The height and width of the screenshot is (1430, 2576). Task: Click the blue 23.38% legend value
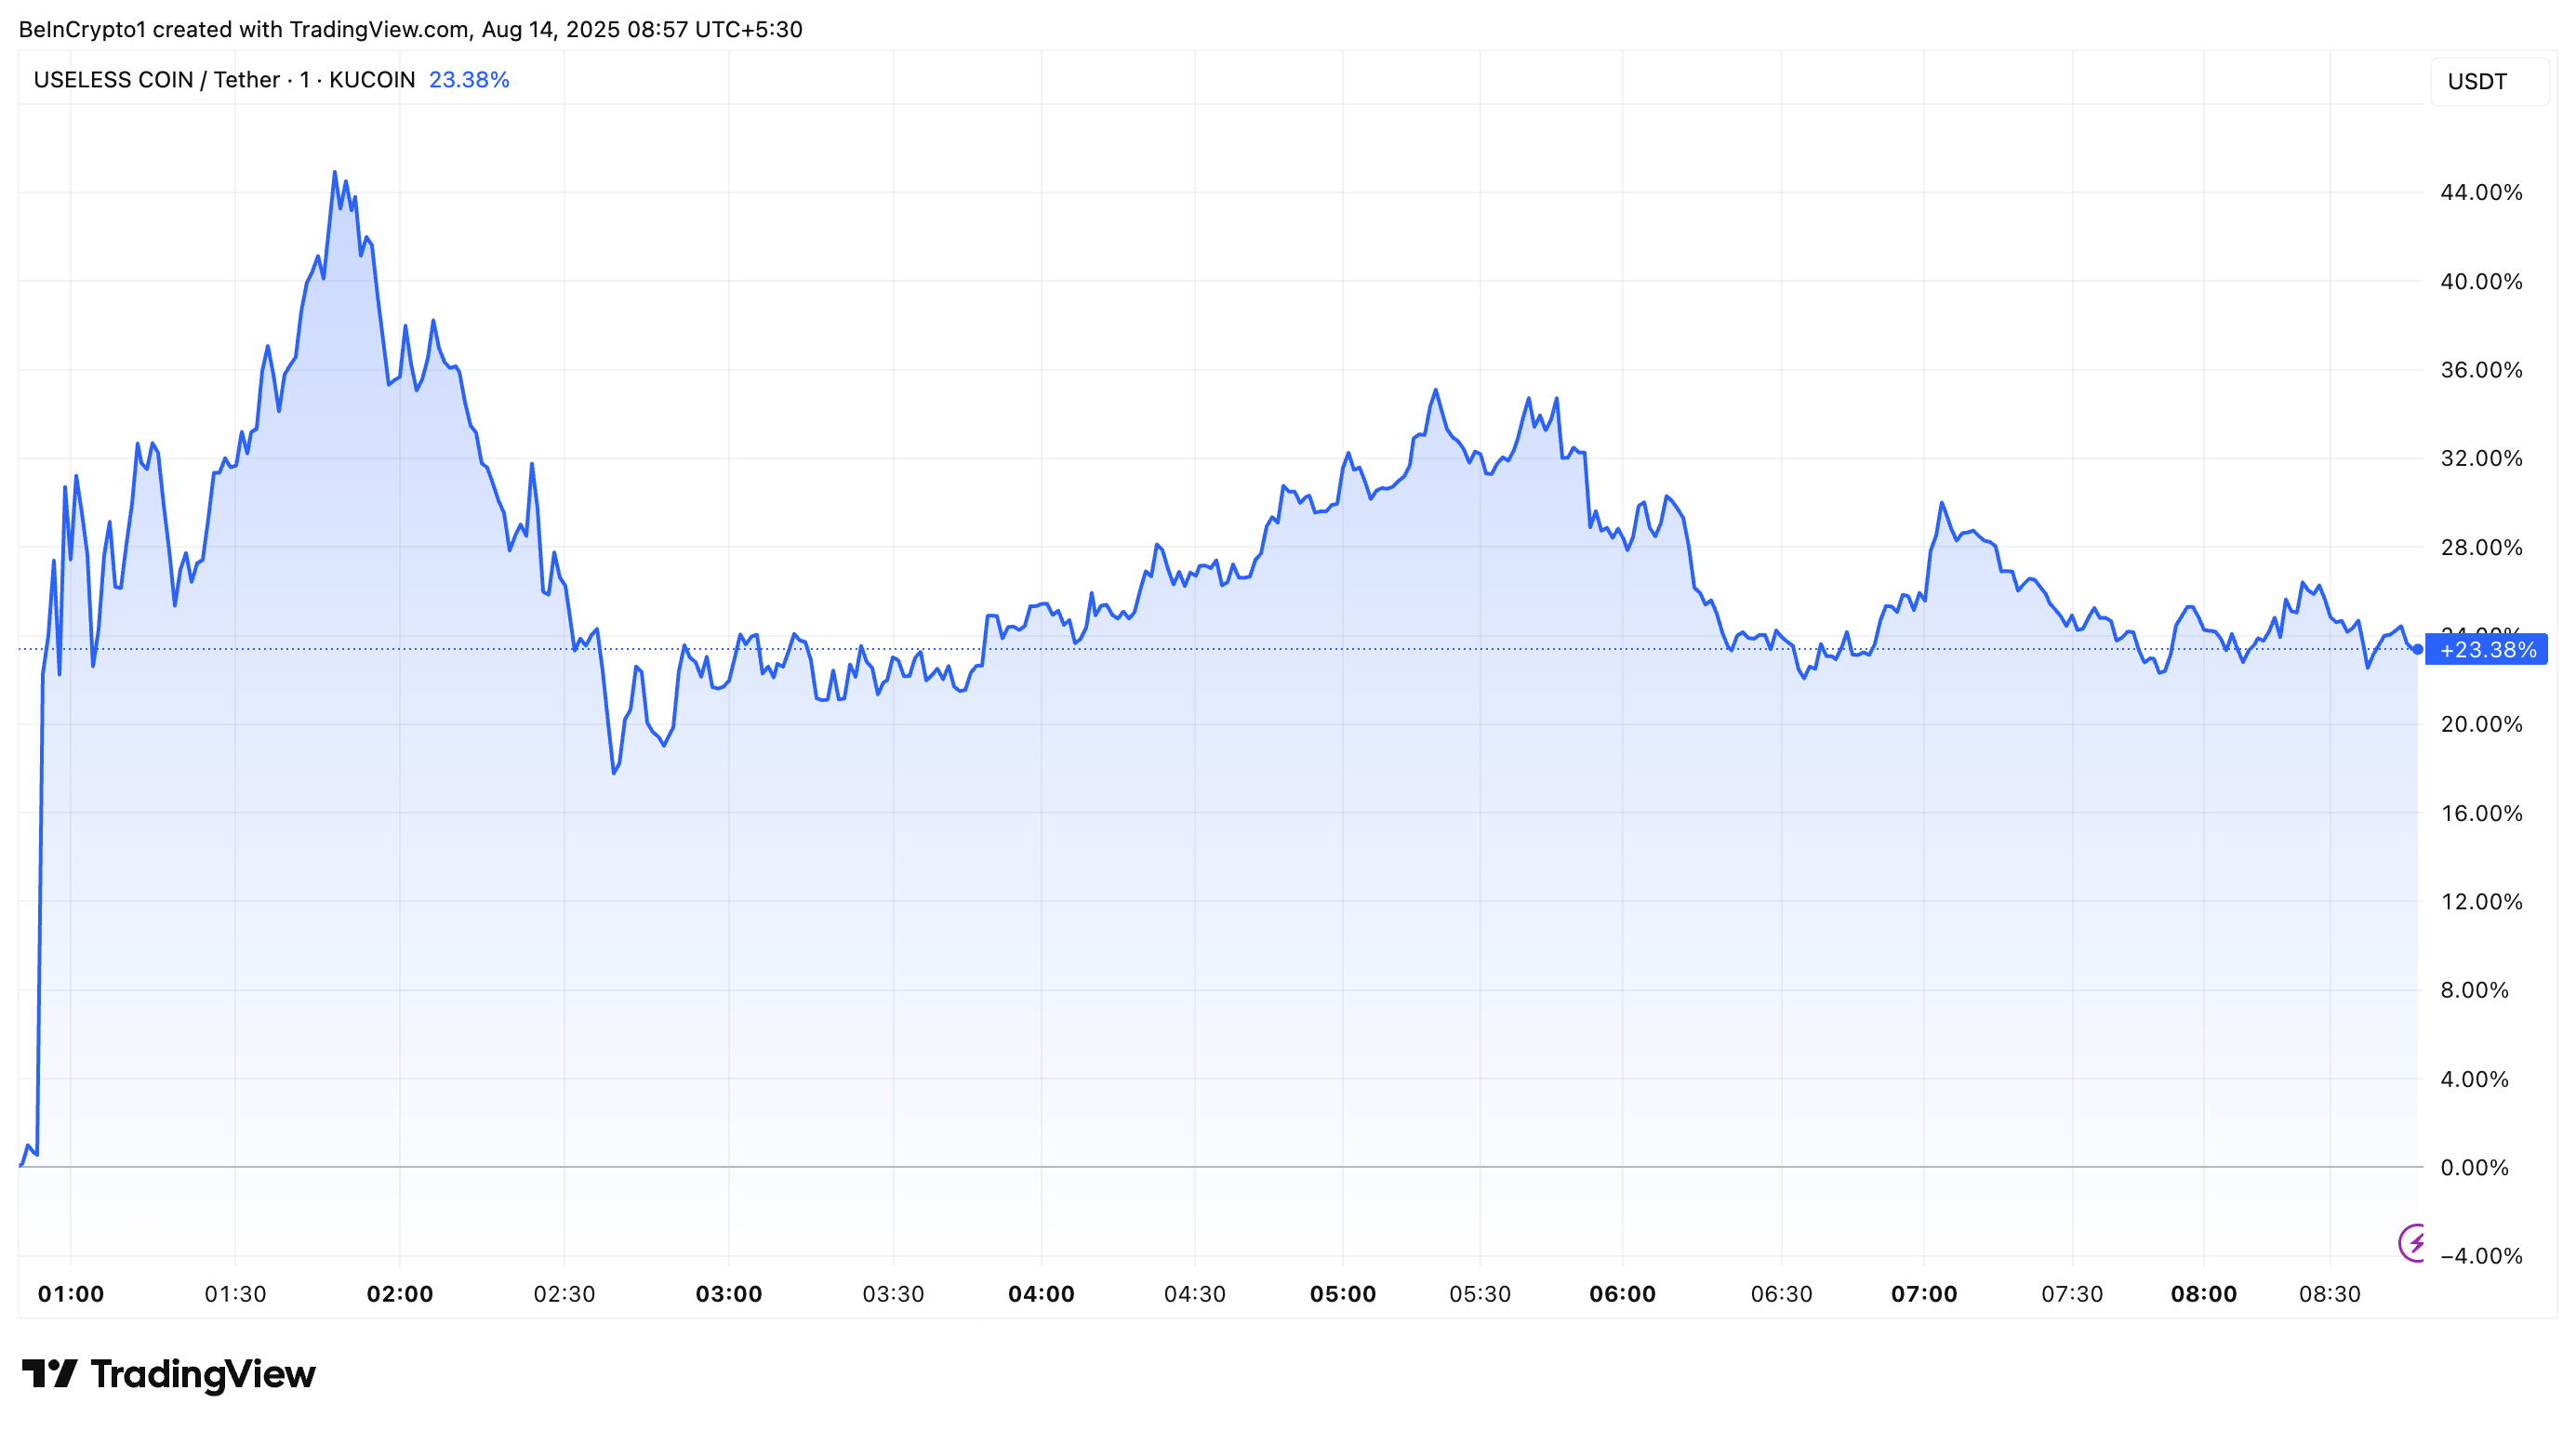pyautogui.click(x=469, y=80)
